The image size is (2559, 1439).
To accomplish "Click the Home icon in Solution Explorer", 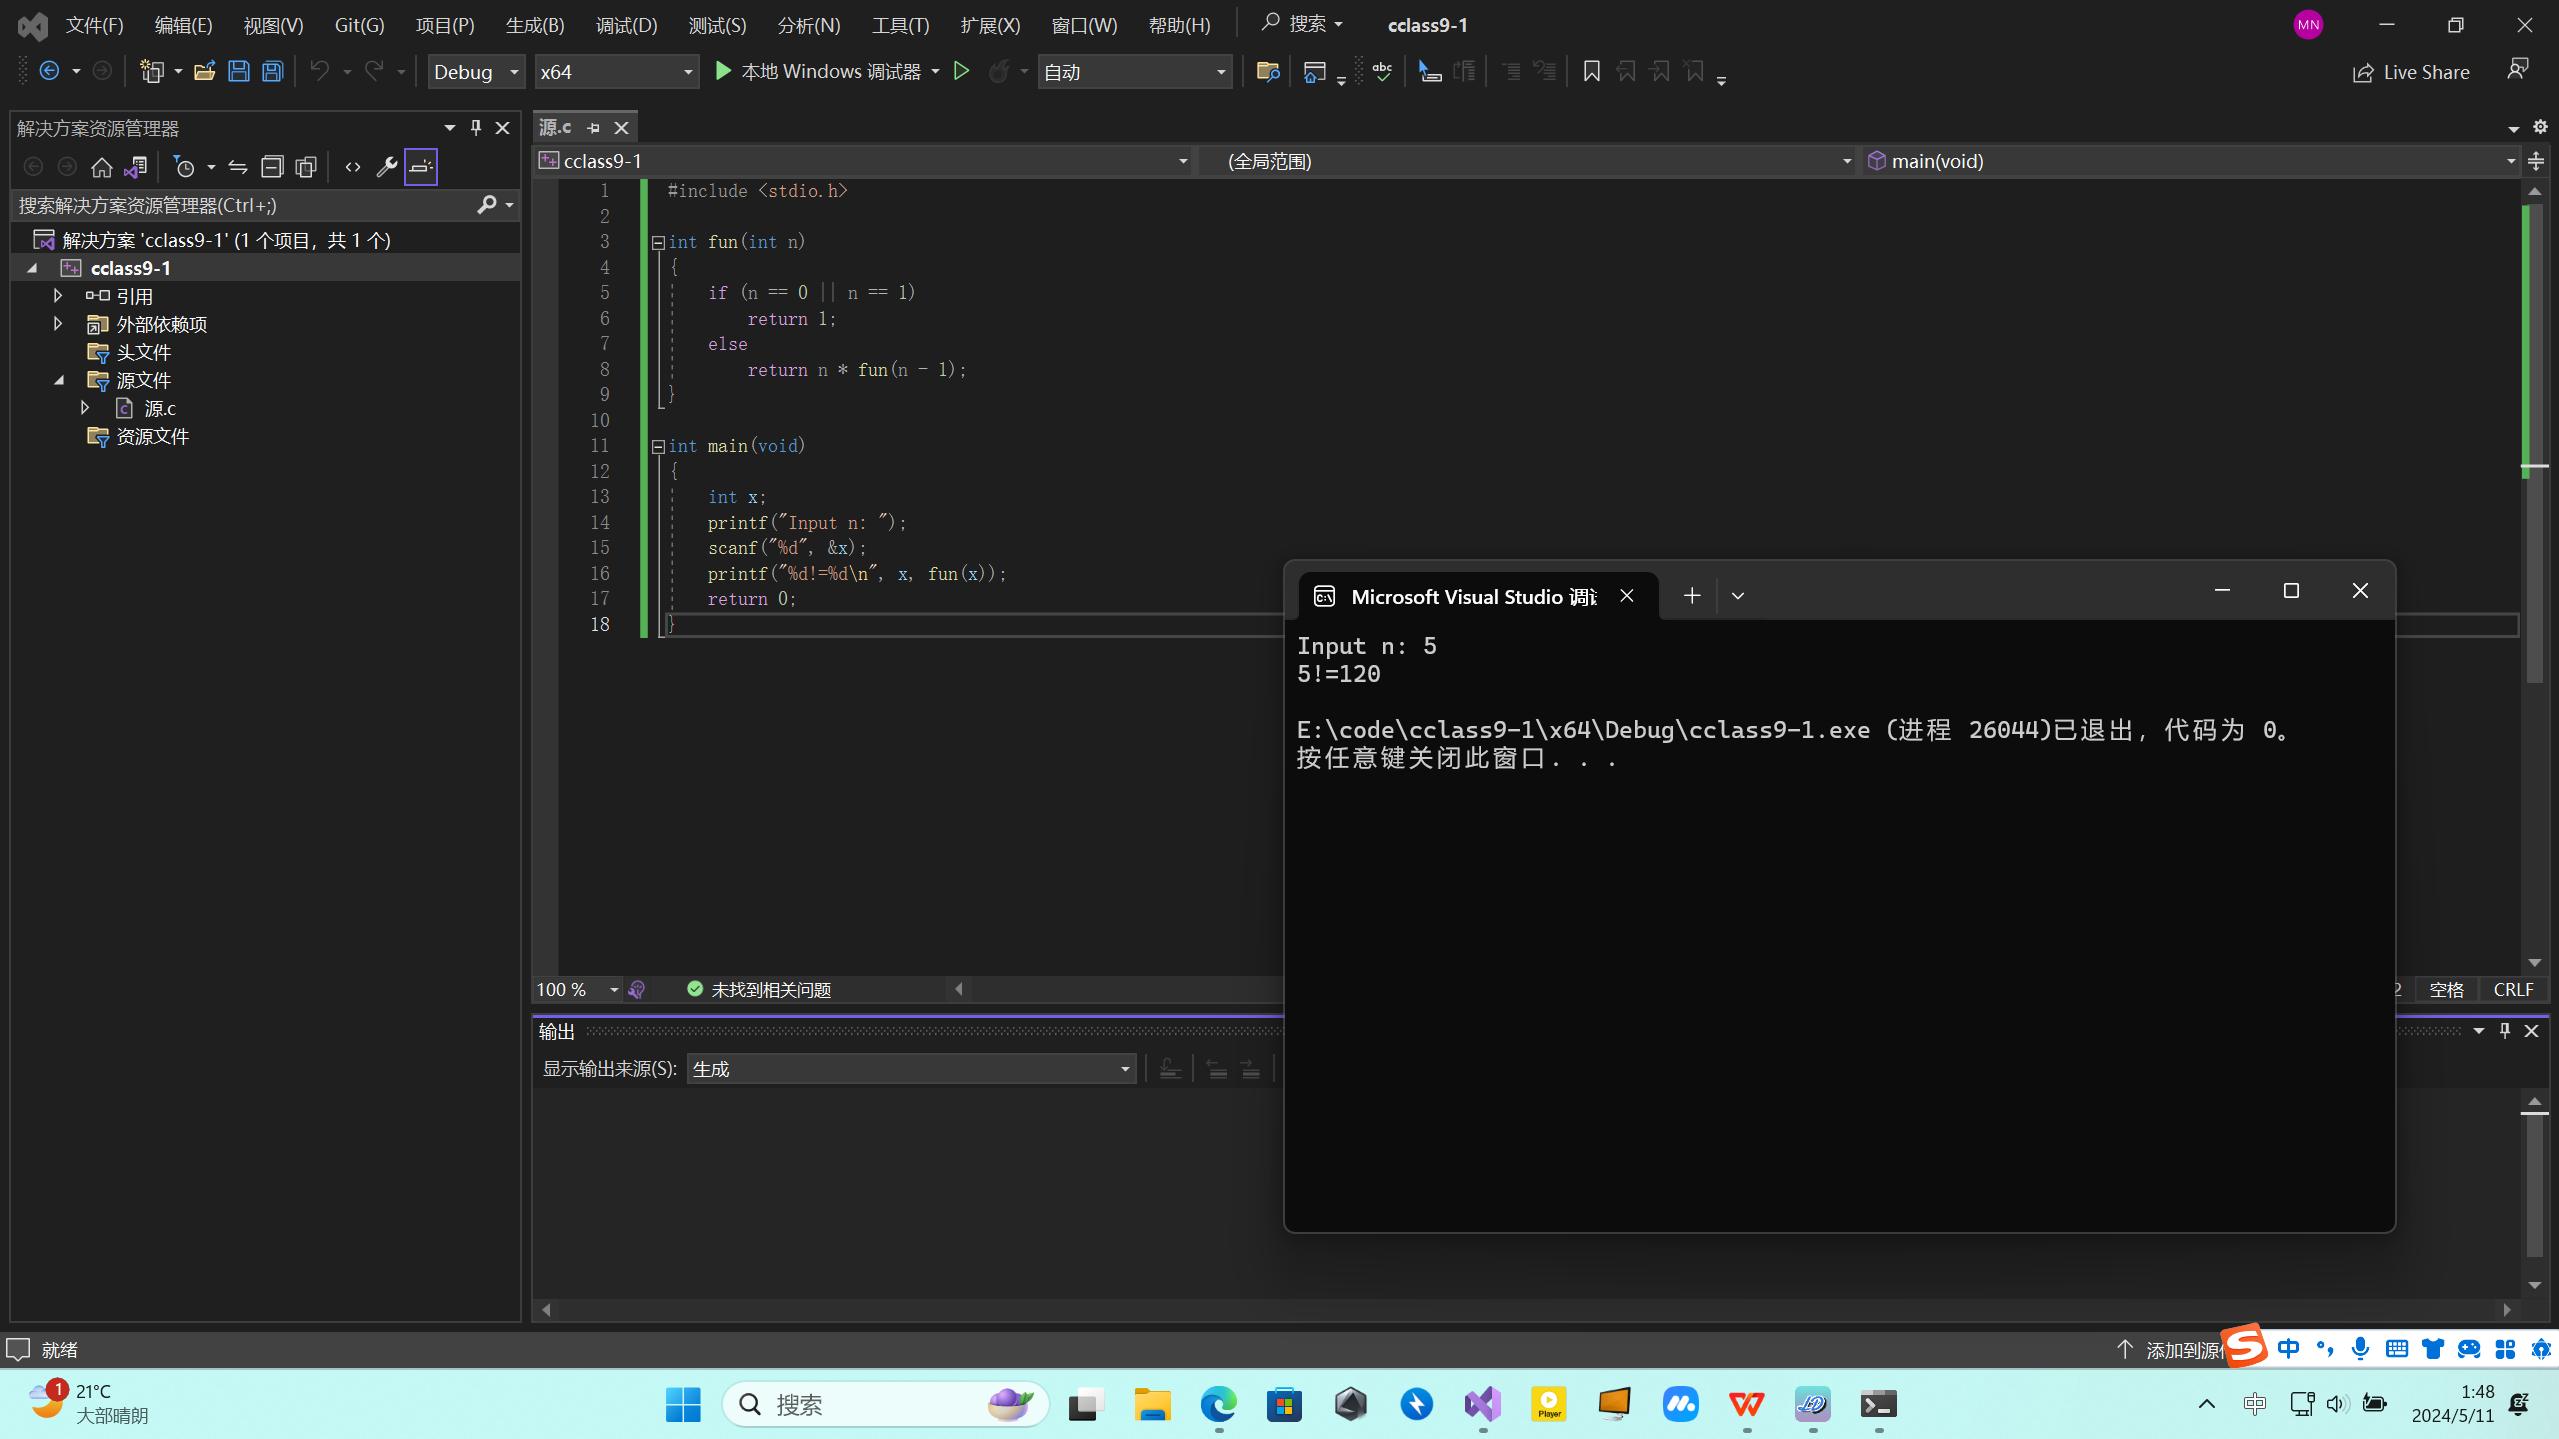I will coord(101,167).
